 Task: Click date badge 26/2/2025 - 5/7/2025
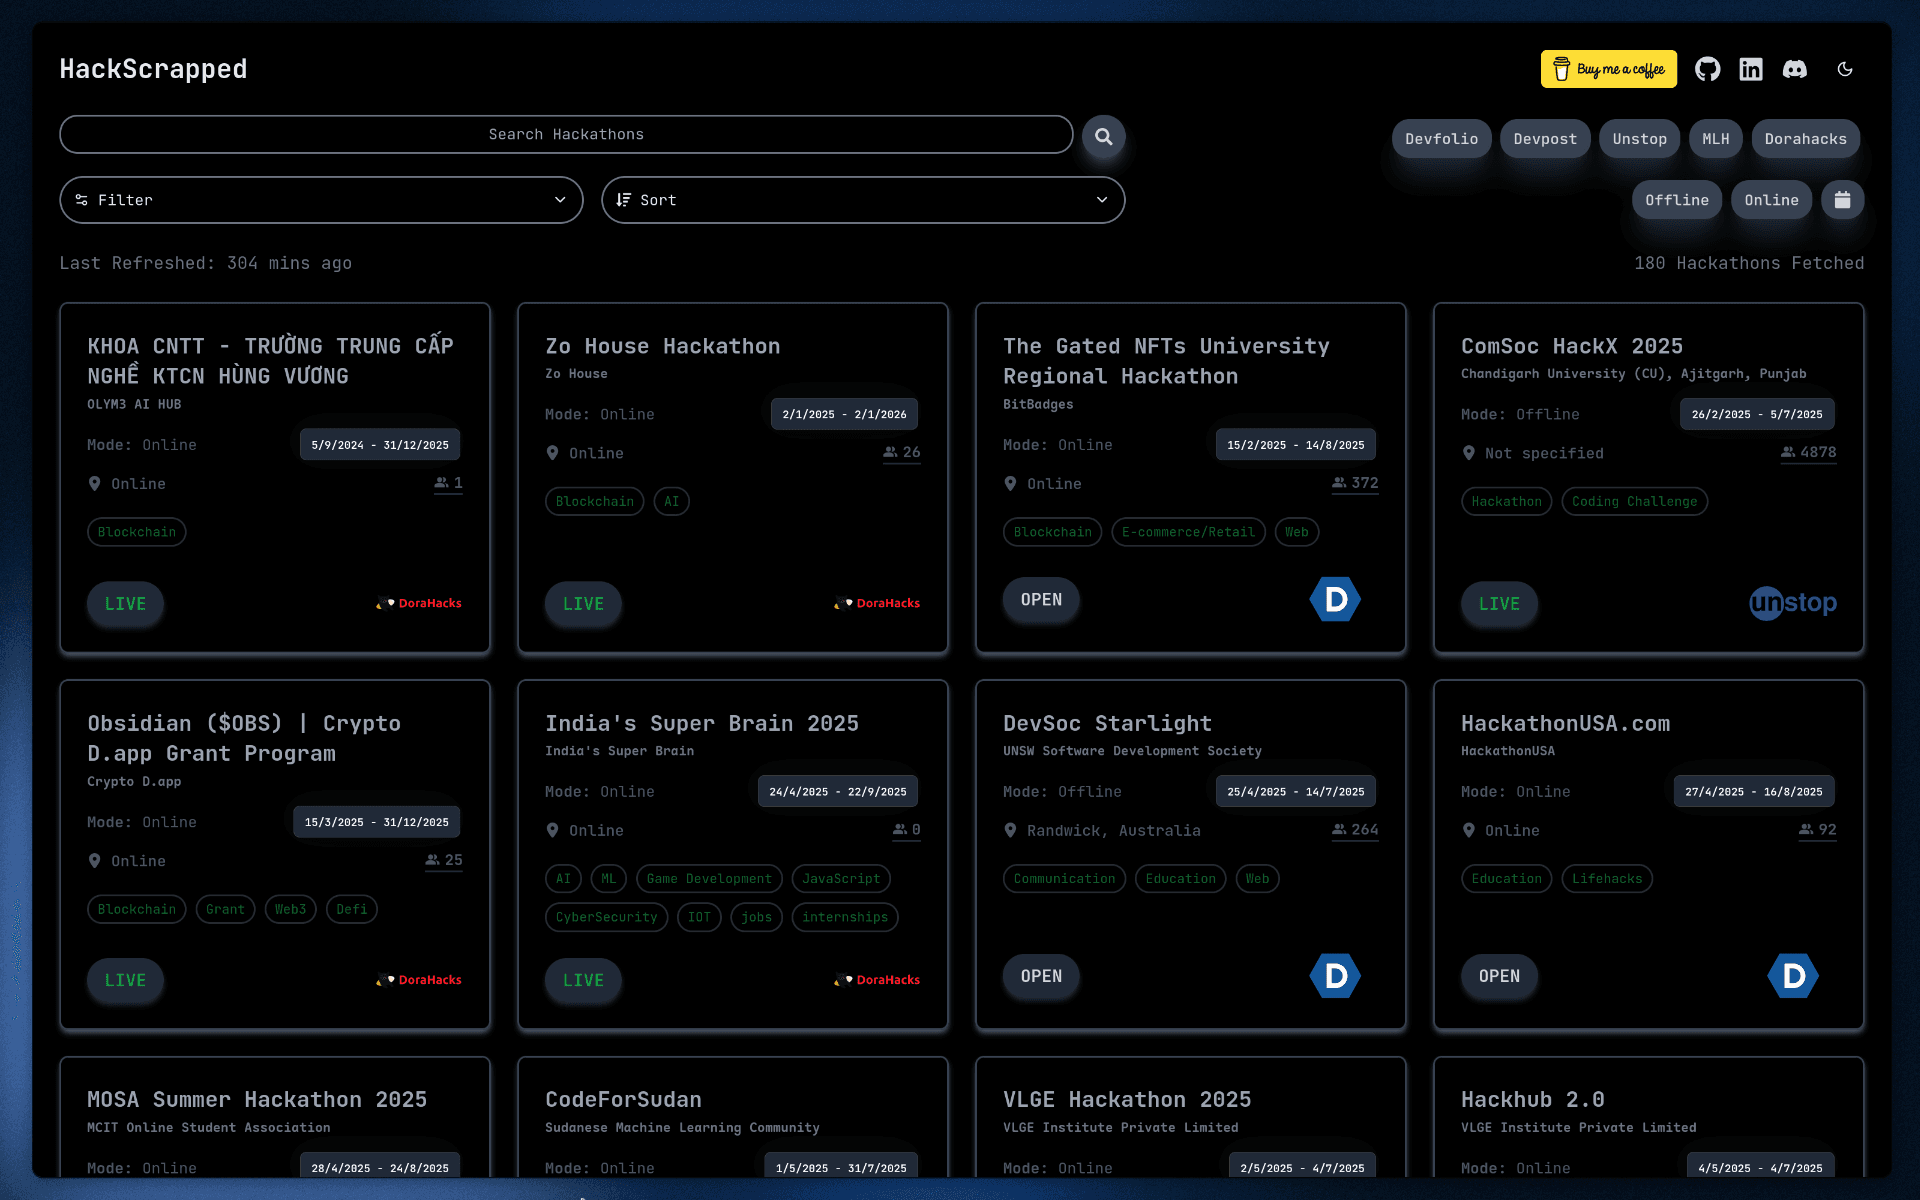point(1756,414)
